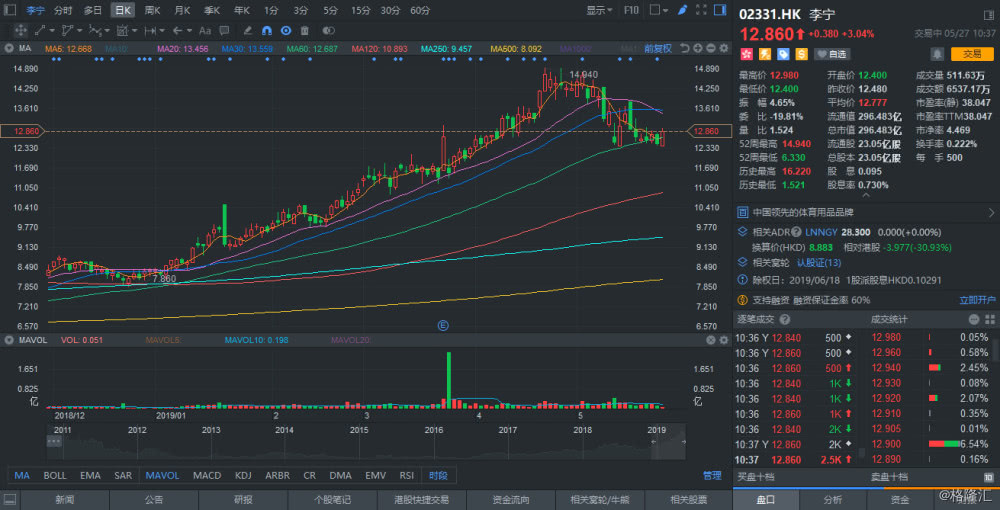Viewport: 1000px width, 510px height.
Task: Click 管理 indicator management link
Action: point(712,476)
